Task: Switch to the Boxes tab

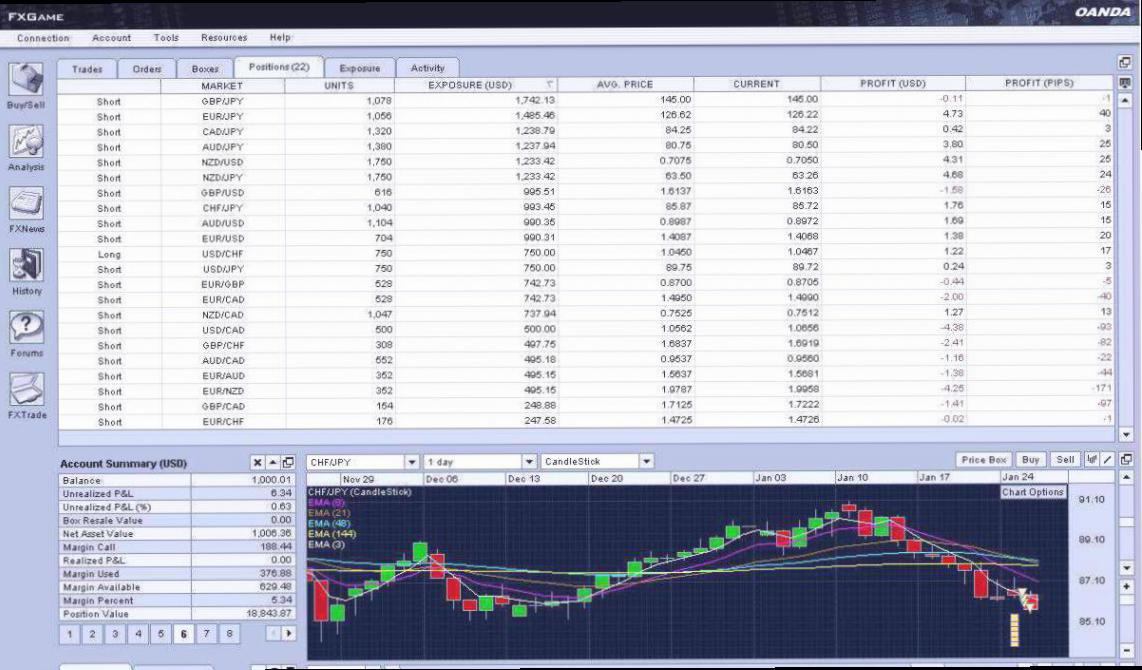Action: tap(205, 68)
